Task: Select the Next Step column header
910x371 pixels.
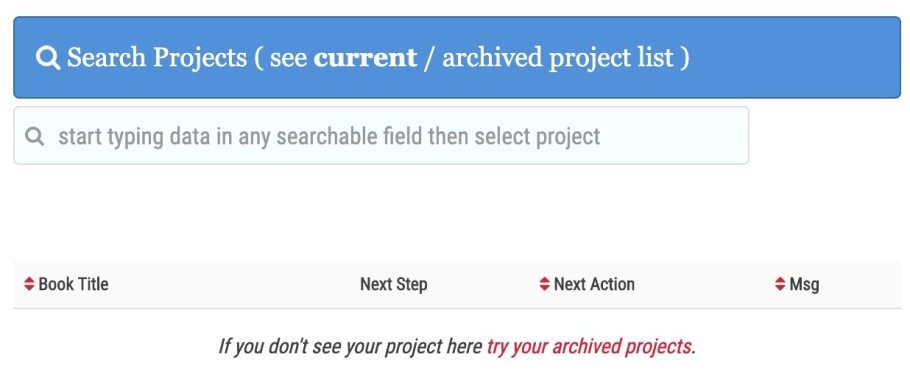Action: coord(393,284)
